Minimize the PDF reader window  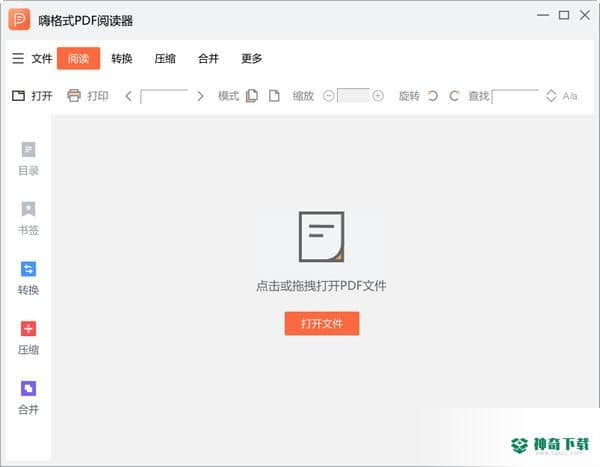pos(543,15)
